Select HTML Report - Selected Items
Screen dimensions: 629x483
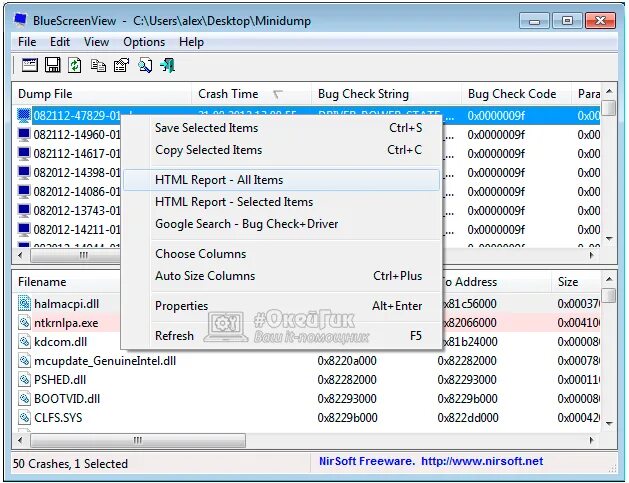[x=282, y=202]
